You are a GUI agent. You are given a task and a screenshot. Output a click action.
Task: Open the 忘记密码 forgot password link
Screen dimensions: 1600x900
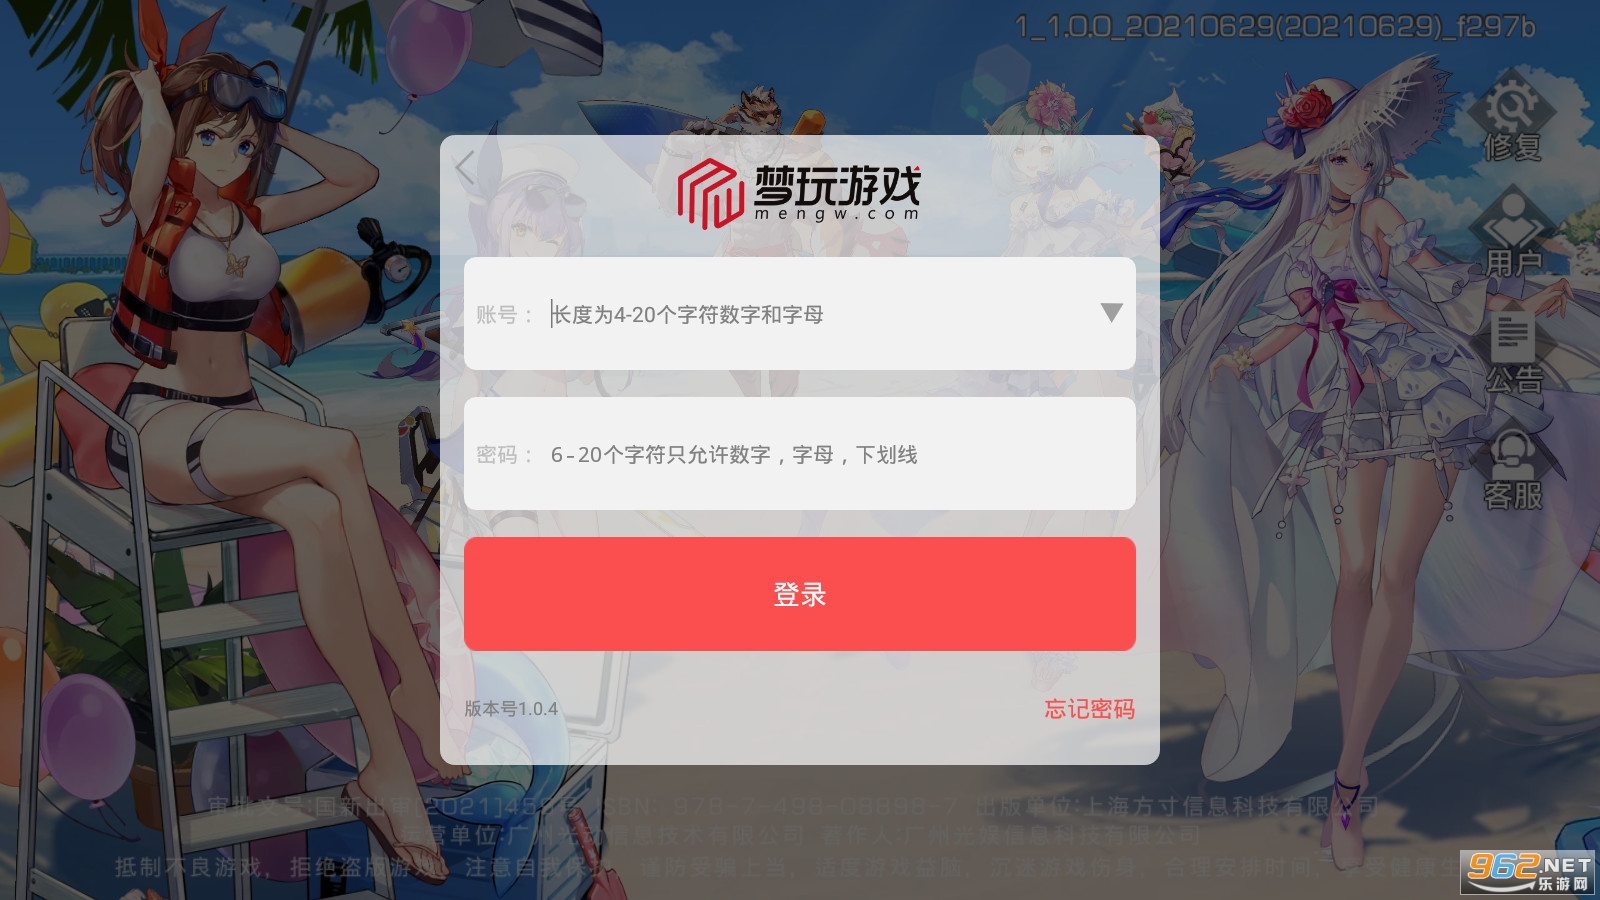[1089, 709]
